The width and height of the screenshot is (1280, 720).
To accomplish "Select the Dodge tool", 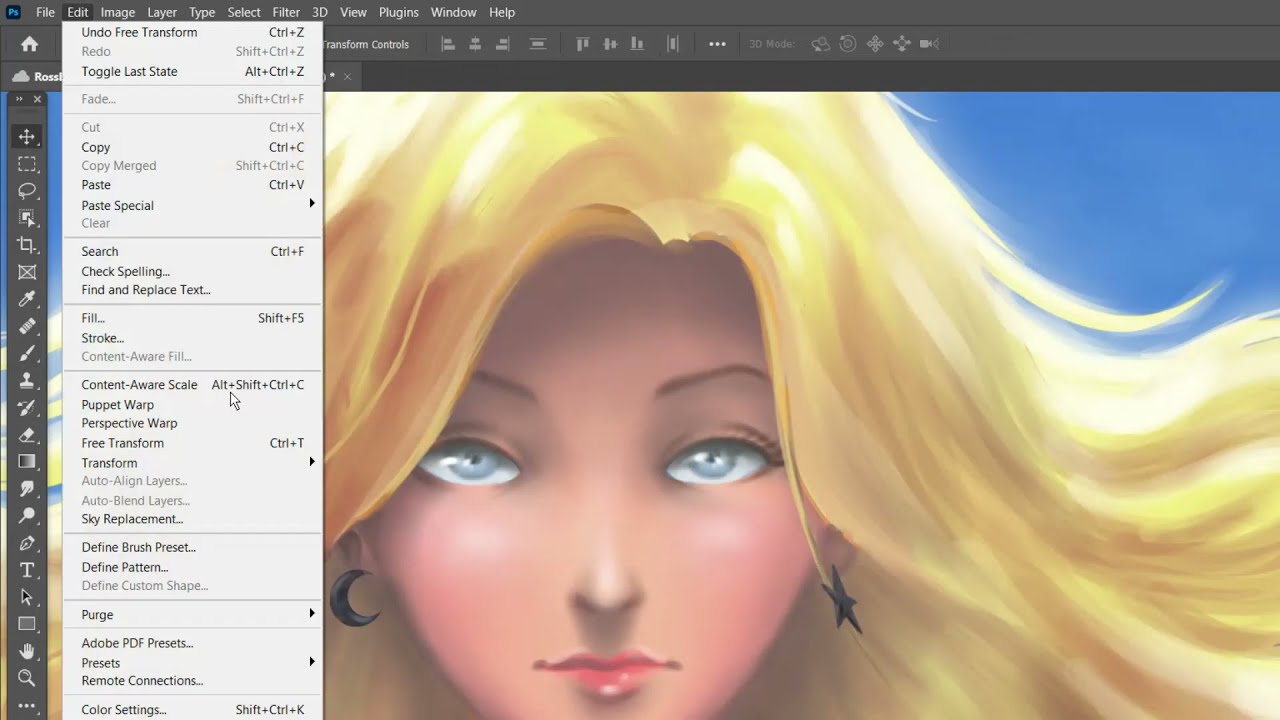I will [27, 515].
